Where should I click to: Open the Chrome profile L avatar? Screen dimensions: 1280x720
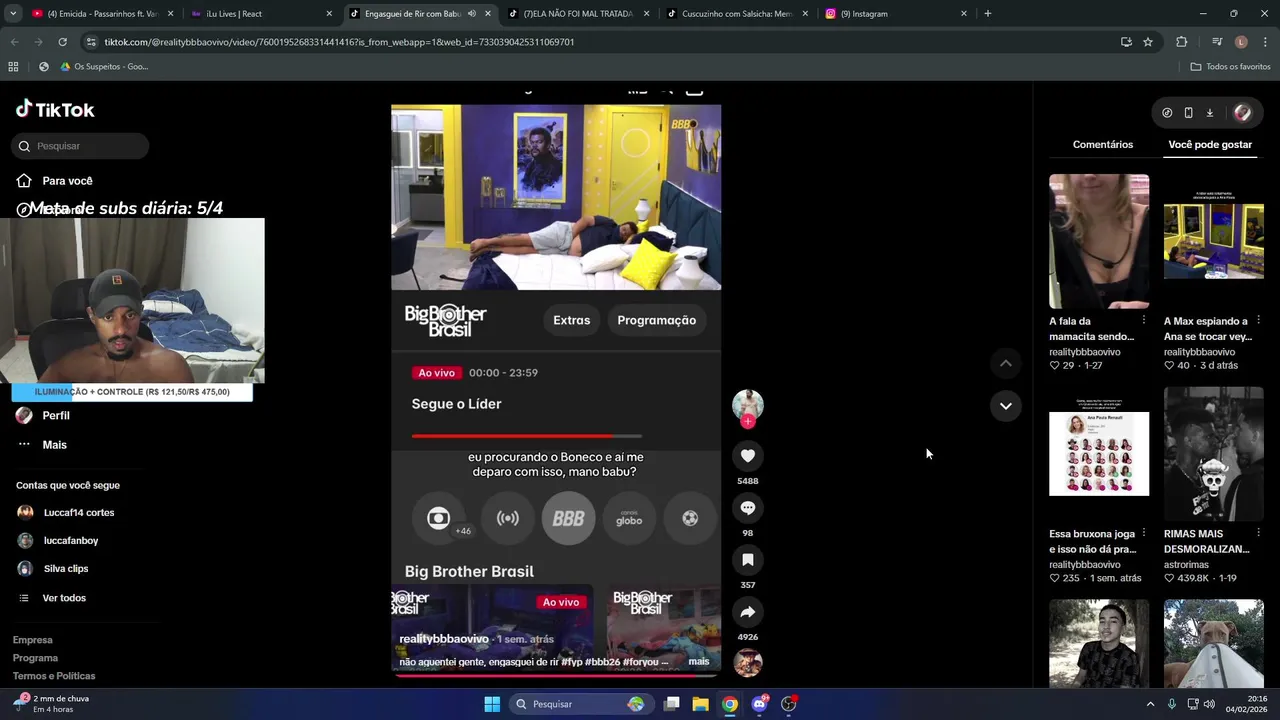pyautogui.click(x=1241, y=42)
